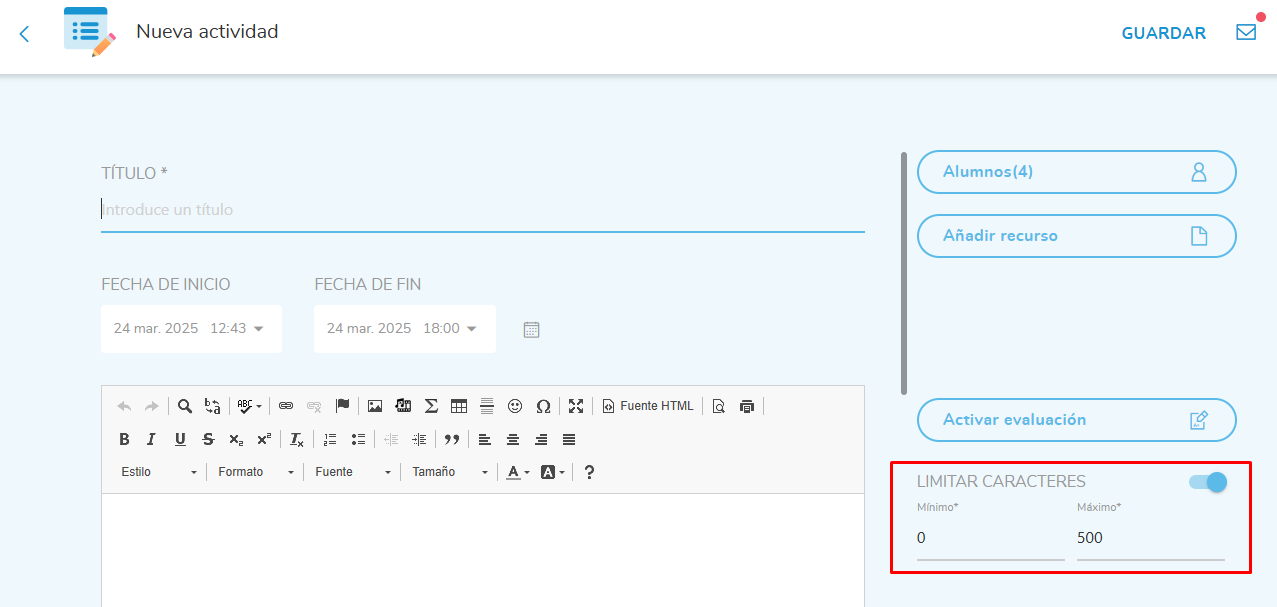Switch to Fuente HTML source view

click(647, 406)
